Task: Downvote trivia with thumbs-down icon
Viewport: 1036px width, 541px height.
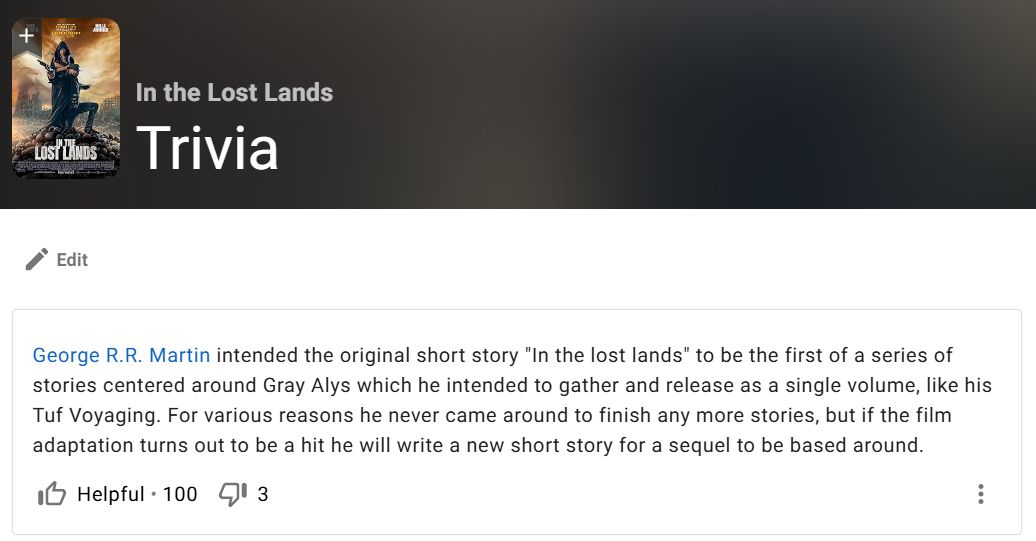Action: 232,494
